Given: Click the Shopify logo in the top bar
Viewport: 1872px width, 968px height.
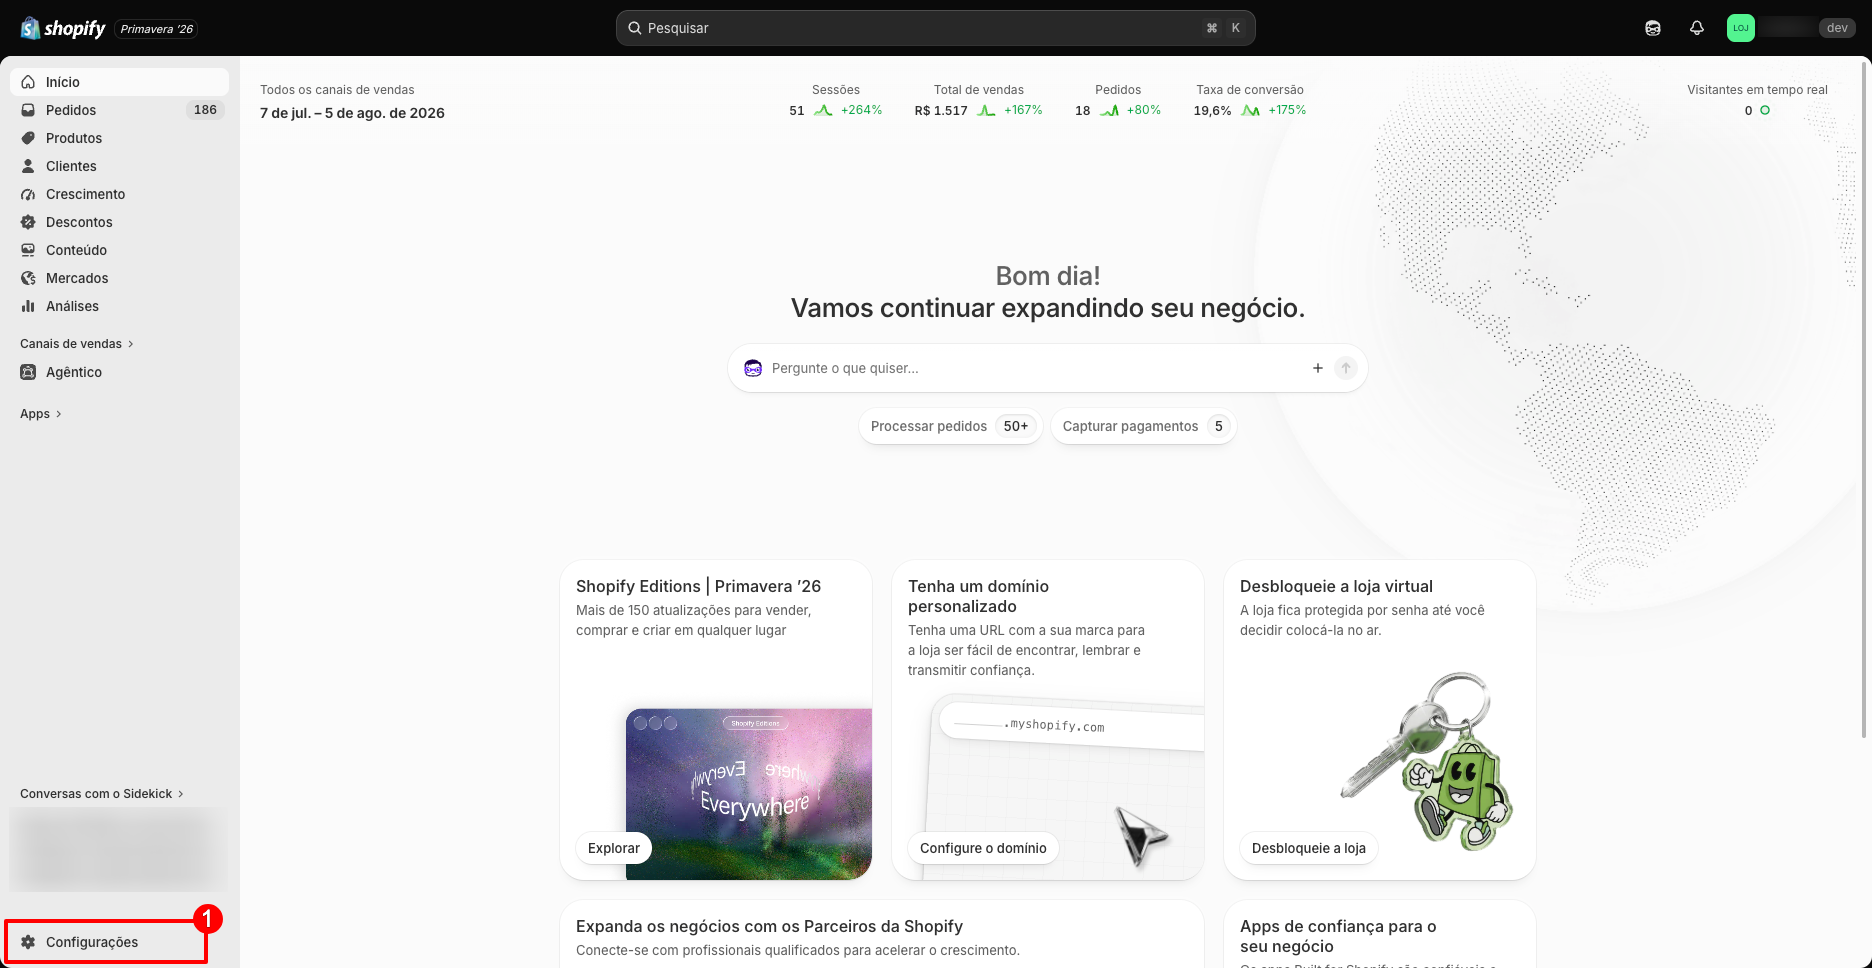Looking at the screenshot, I should click(x=63, y=28).
